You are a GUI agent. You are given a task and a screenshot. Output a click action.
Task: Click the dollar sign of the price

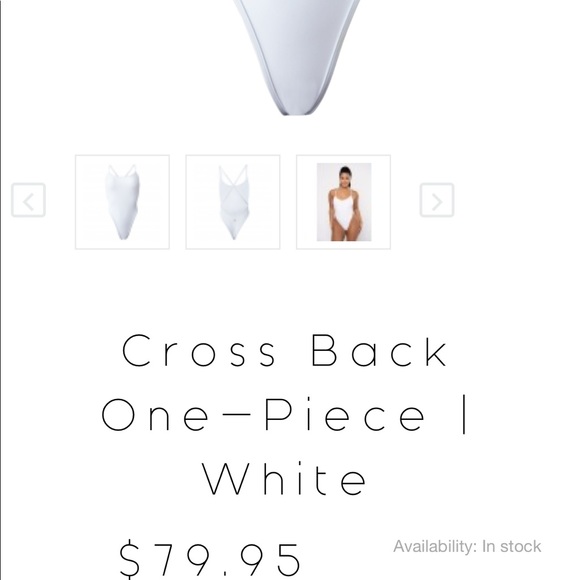129,559
